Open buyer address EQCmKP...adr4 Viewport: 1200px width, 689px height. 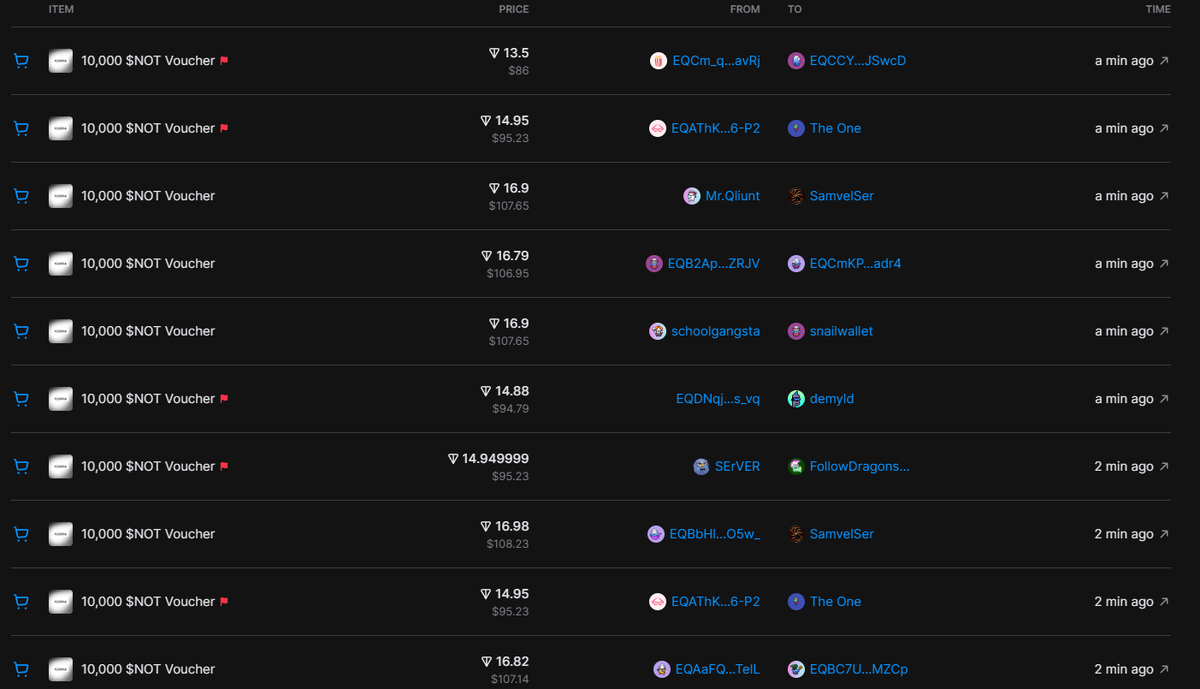856,264
